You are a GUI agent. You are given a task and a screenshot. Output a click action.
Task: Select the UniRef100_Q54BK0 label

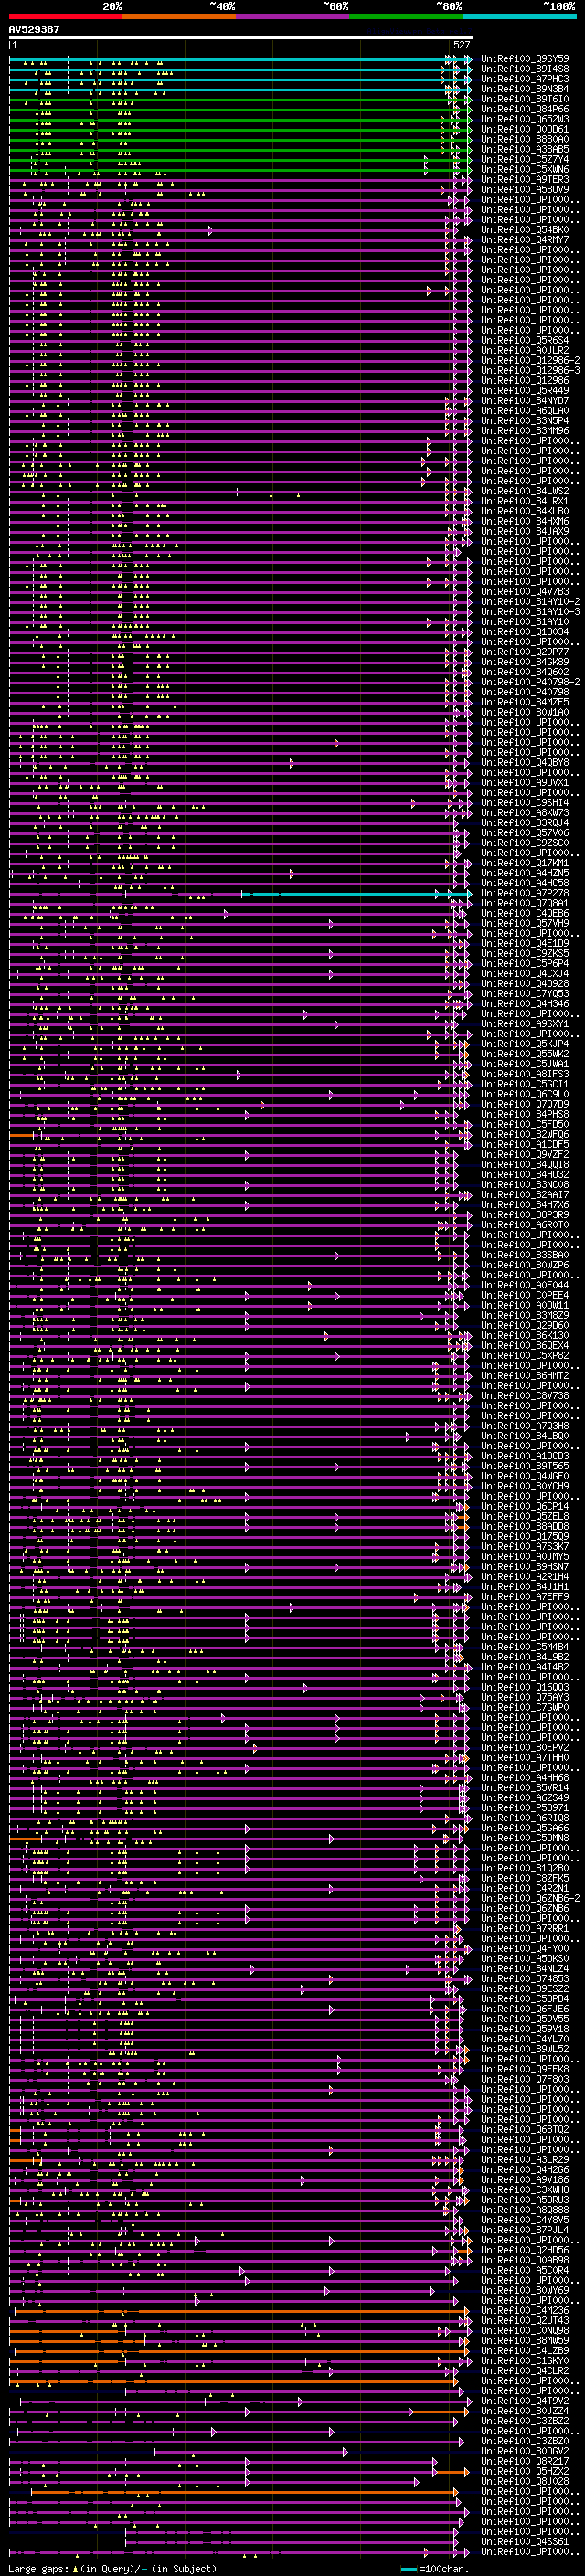click(x=525, y=230)
